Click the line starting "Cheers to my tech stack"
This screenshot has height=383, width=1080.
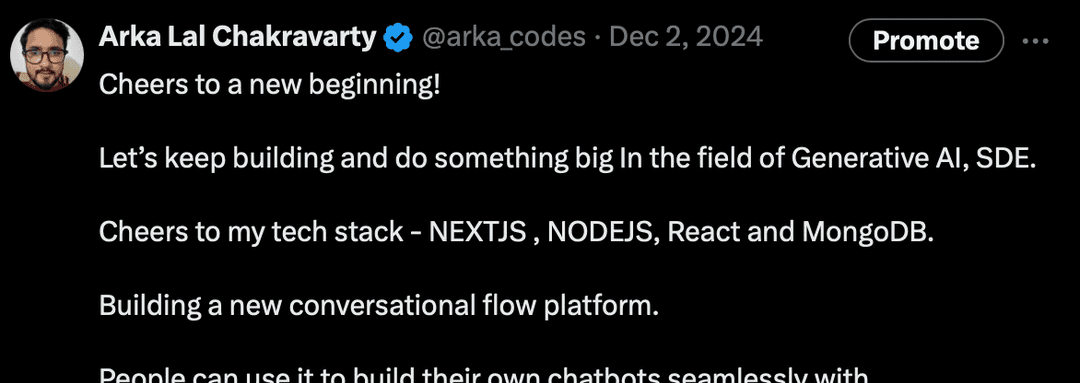point(517,233)
